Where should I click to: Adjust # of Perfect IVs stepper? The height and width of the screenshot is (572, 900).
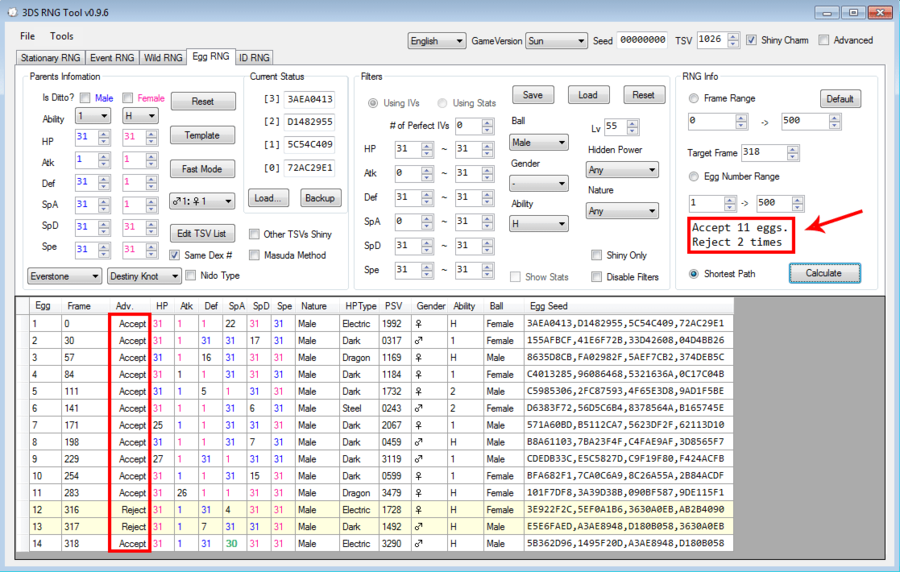pyautogui.click(x=487, y=126)
